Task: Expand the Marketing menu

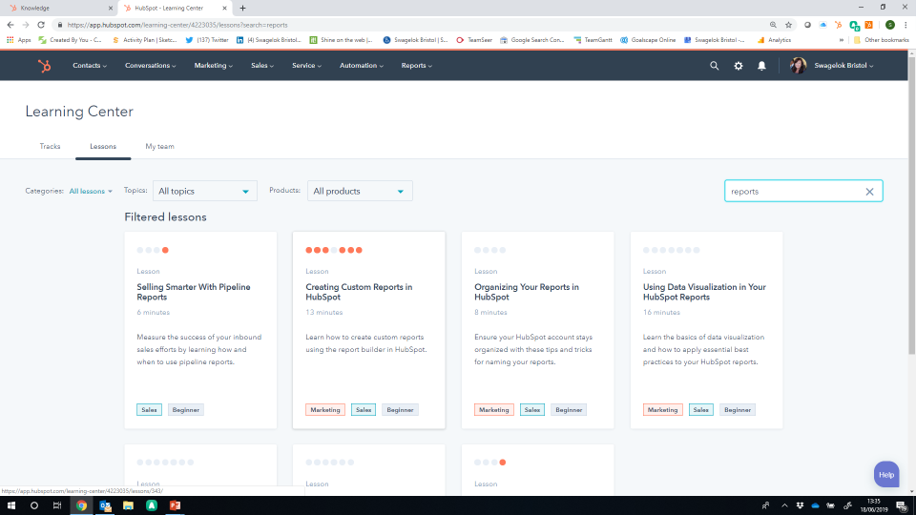Action: [213, 66]
